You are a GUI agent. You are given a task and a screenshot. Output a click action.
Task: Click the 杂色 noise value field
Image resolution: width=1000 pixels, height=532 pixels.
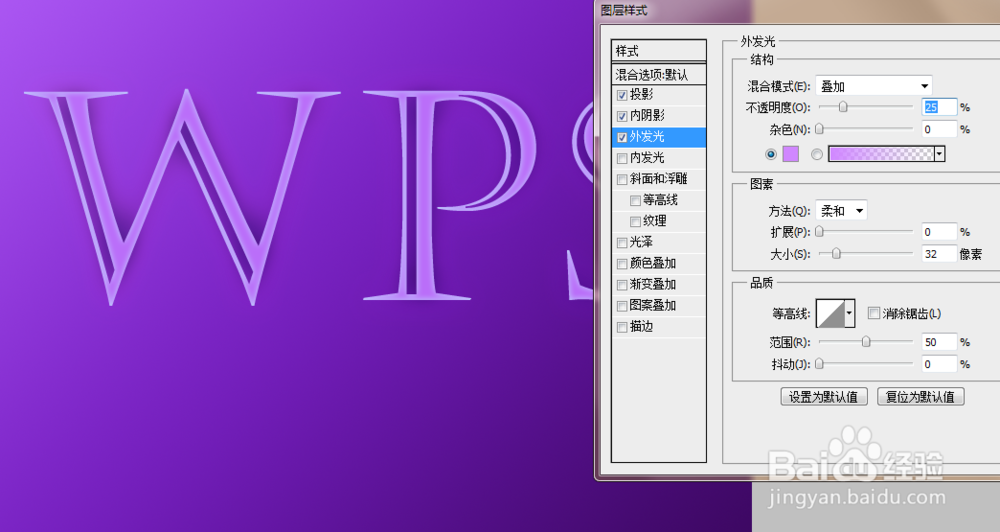coord(939,129)
